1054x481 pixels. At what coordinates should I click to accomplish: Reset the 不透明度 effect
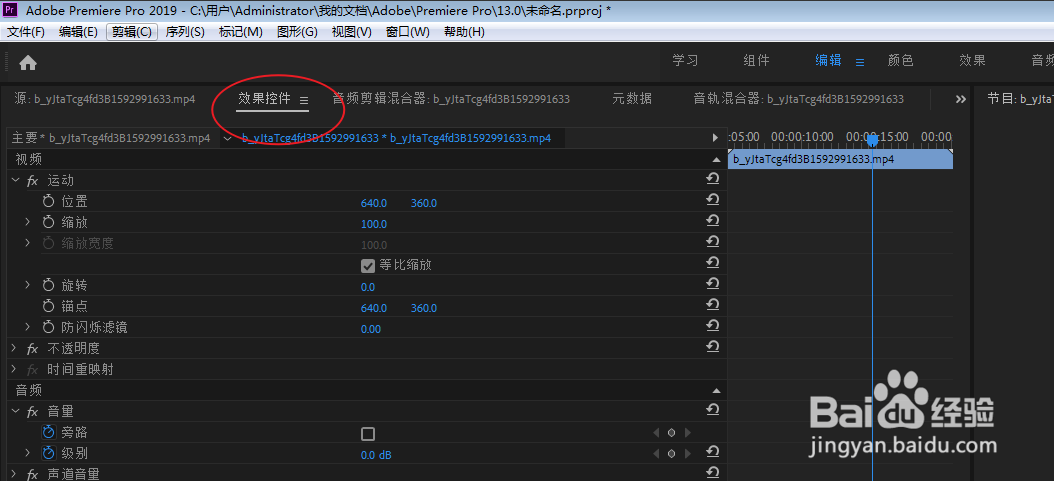(713, 346)
